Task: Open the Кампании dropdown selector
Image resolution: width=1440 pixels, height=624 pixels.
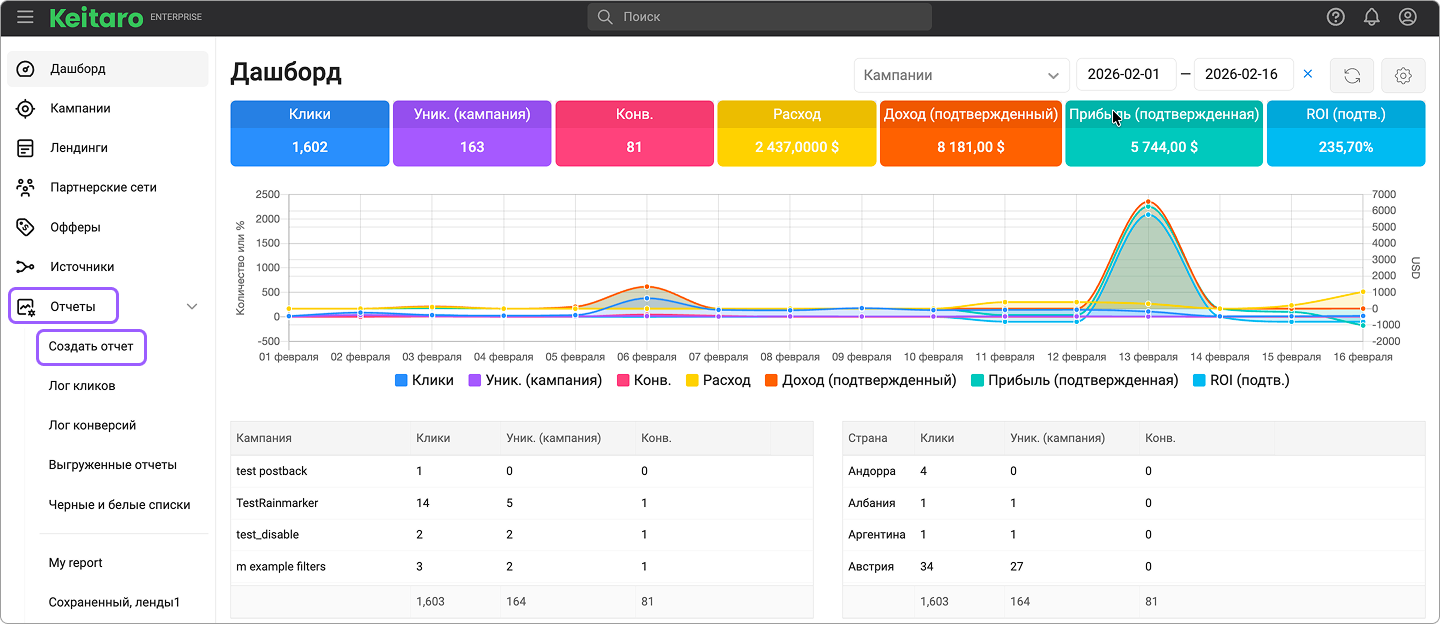Action: [960, 75]
